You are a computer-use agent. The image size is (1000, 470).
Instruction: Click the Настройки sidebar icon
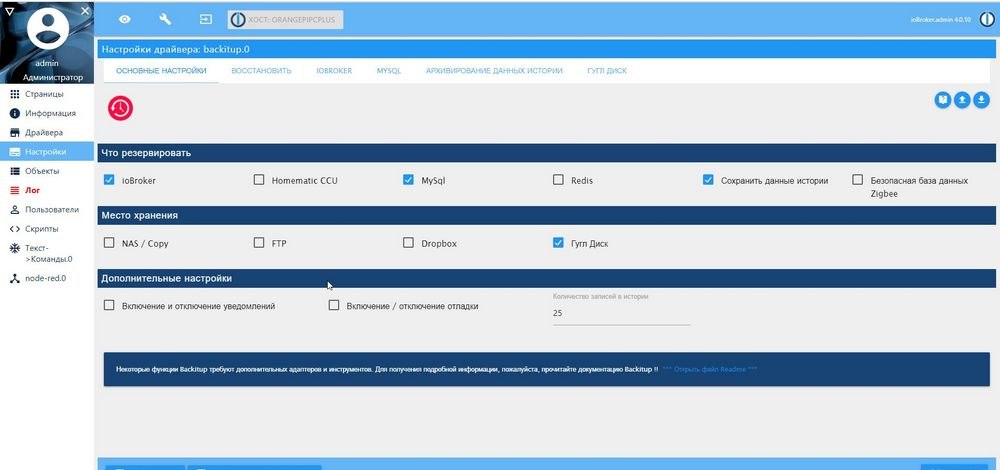point(15,152)
